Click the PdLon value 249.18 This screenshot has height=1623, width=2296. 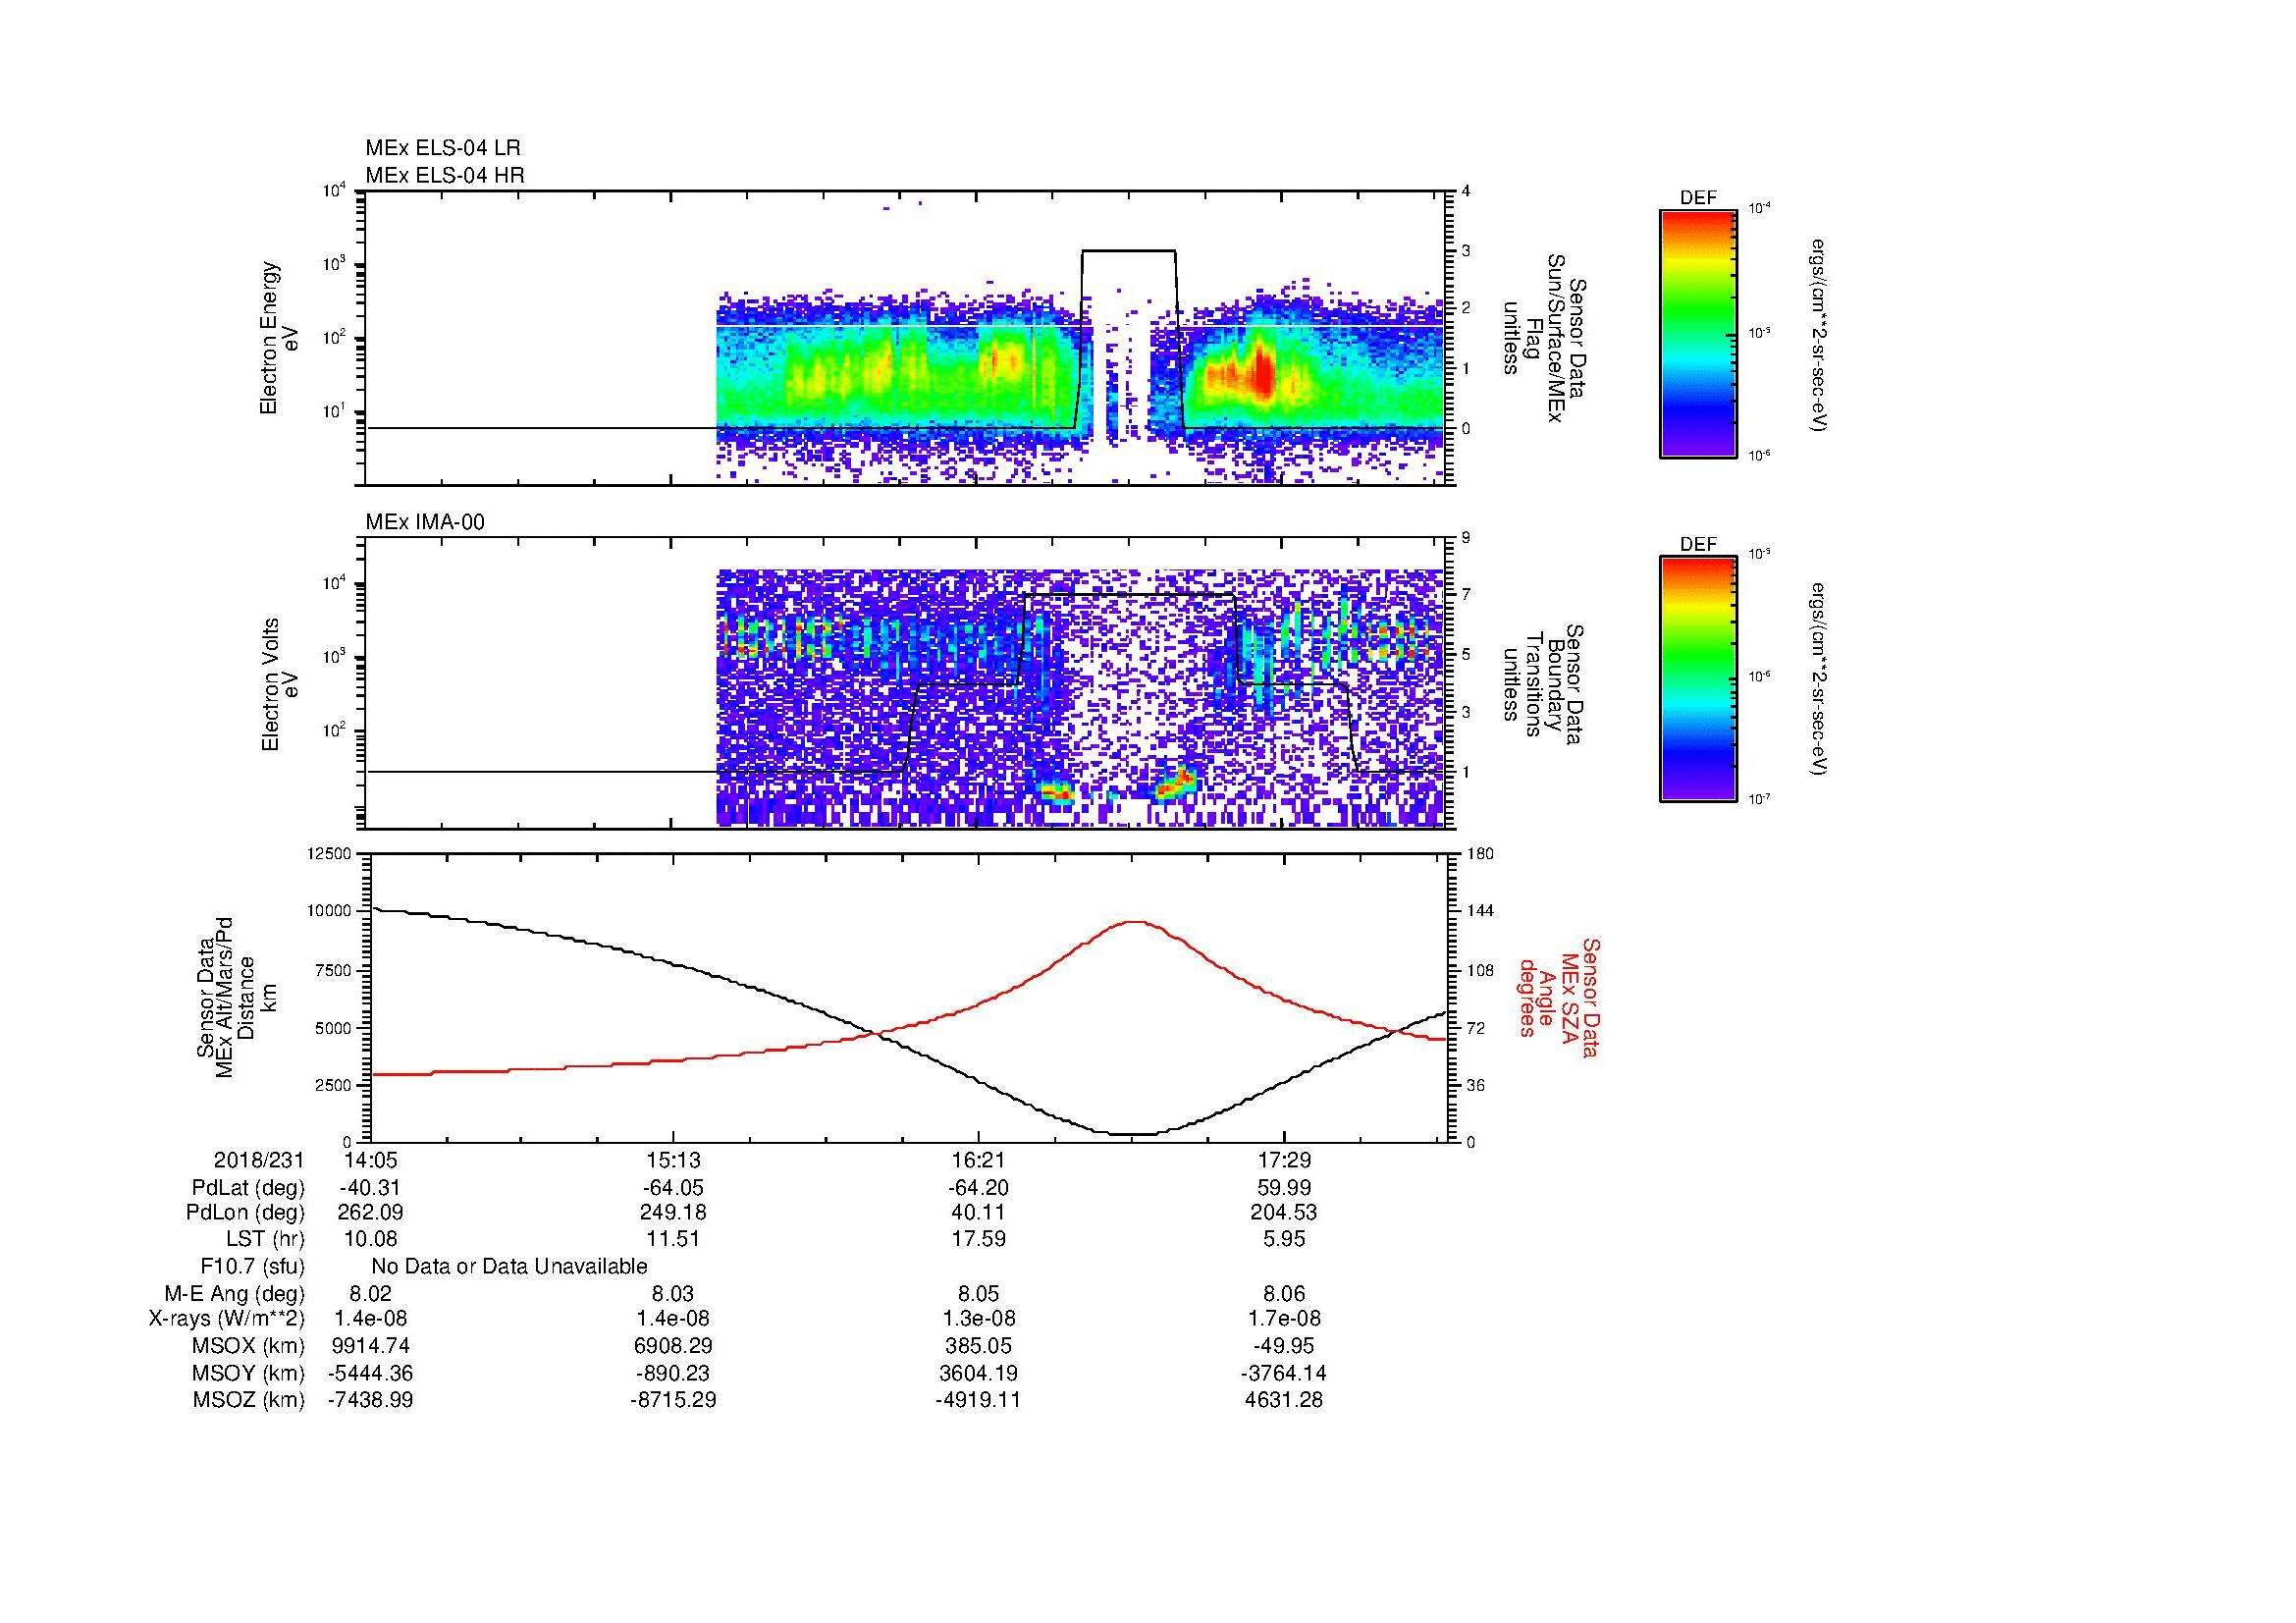click(674, 1213)
